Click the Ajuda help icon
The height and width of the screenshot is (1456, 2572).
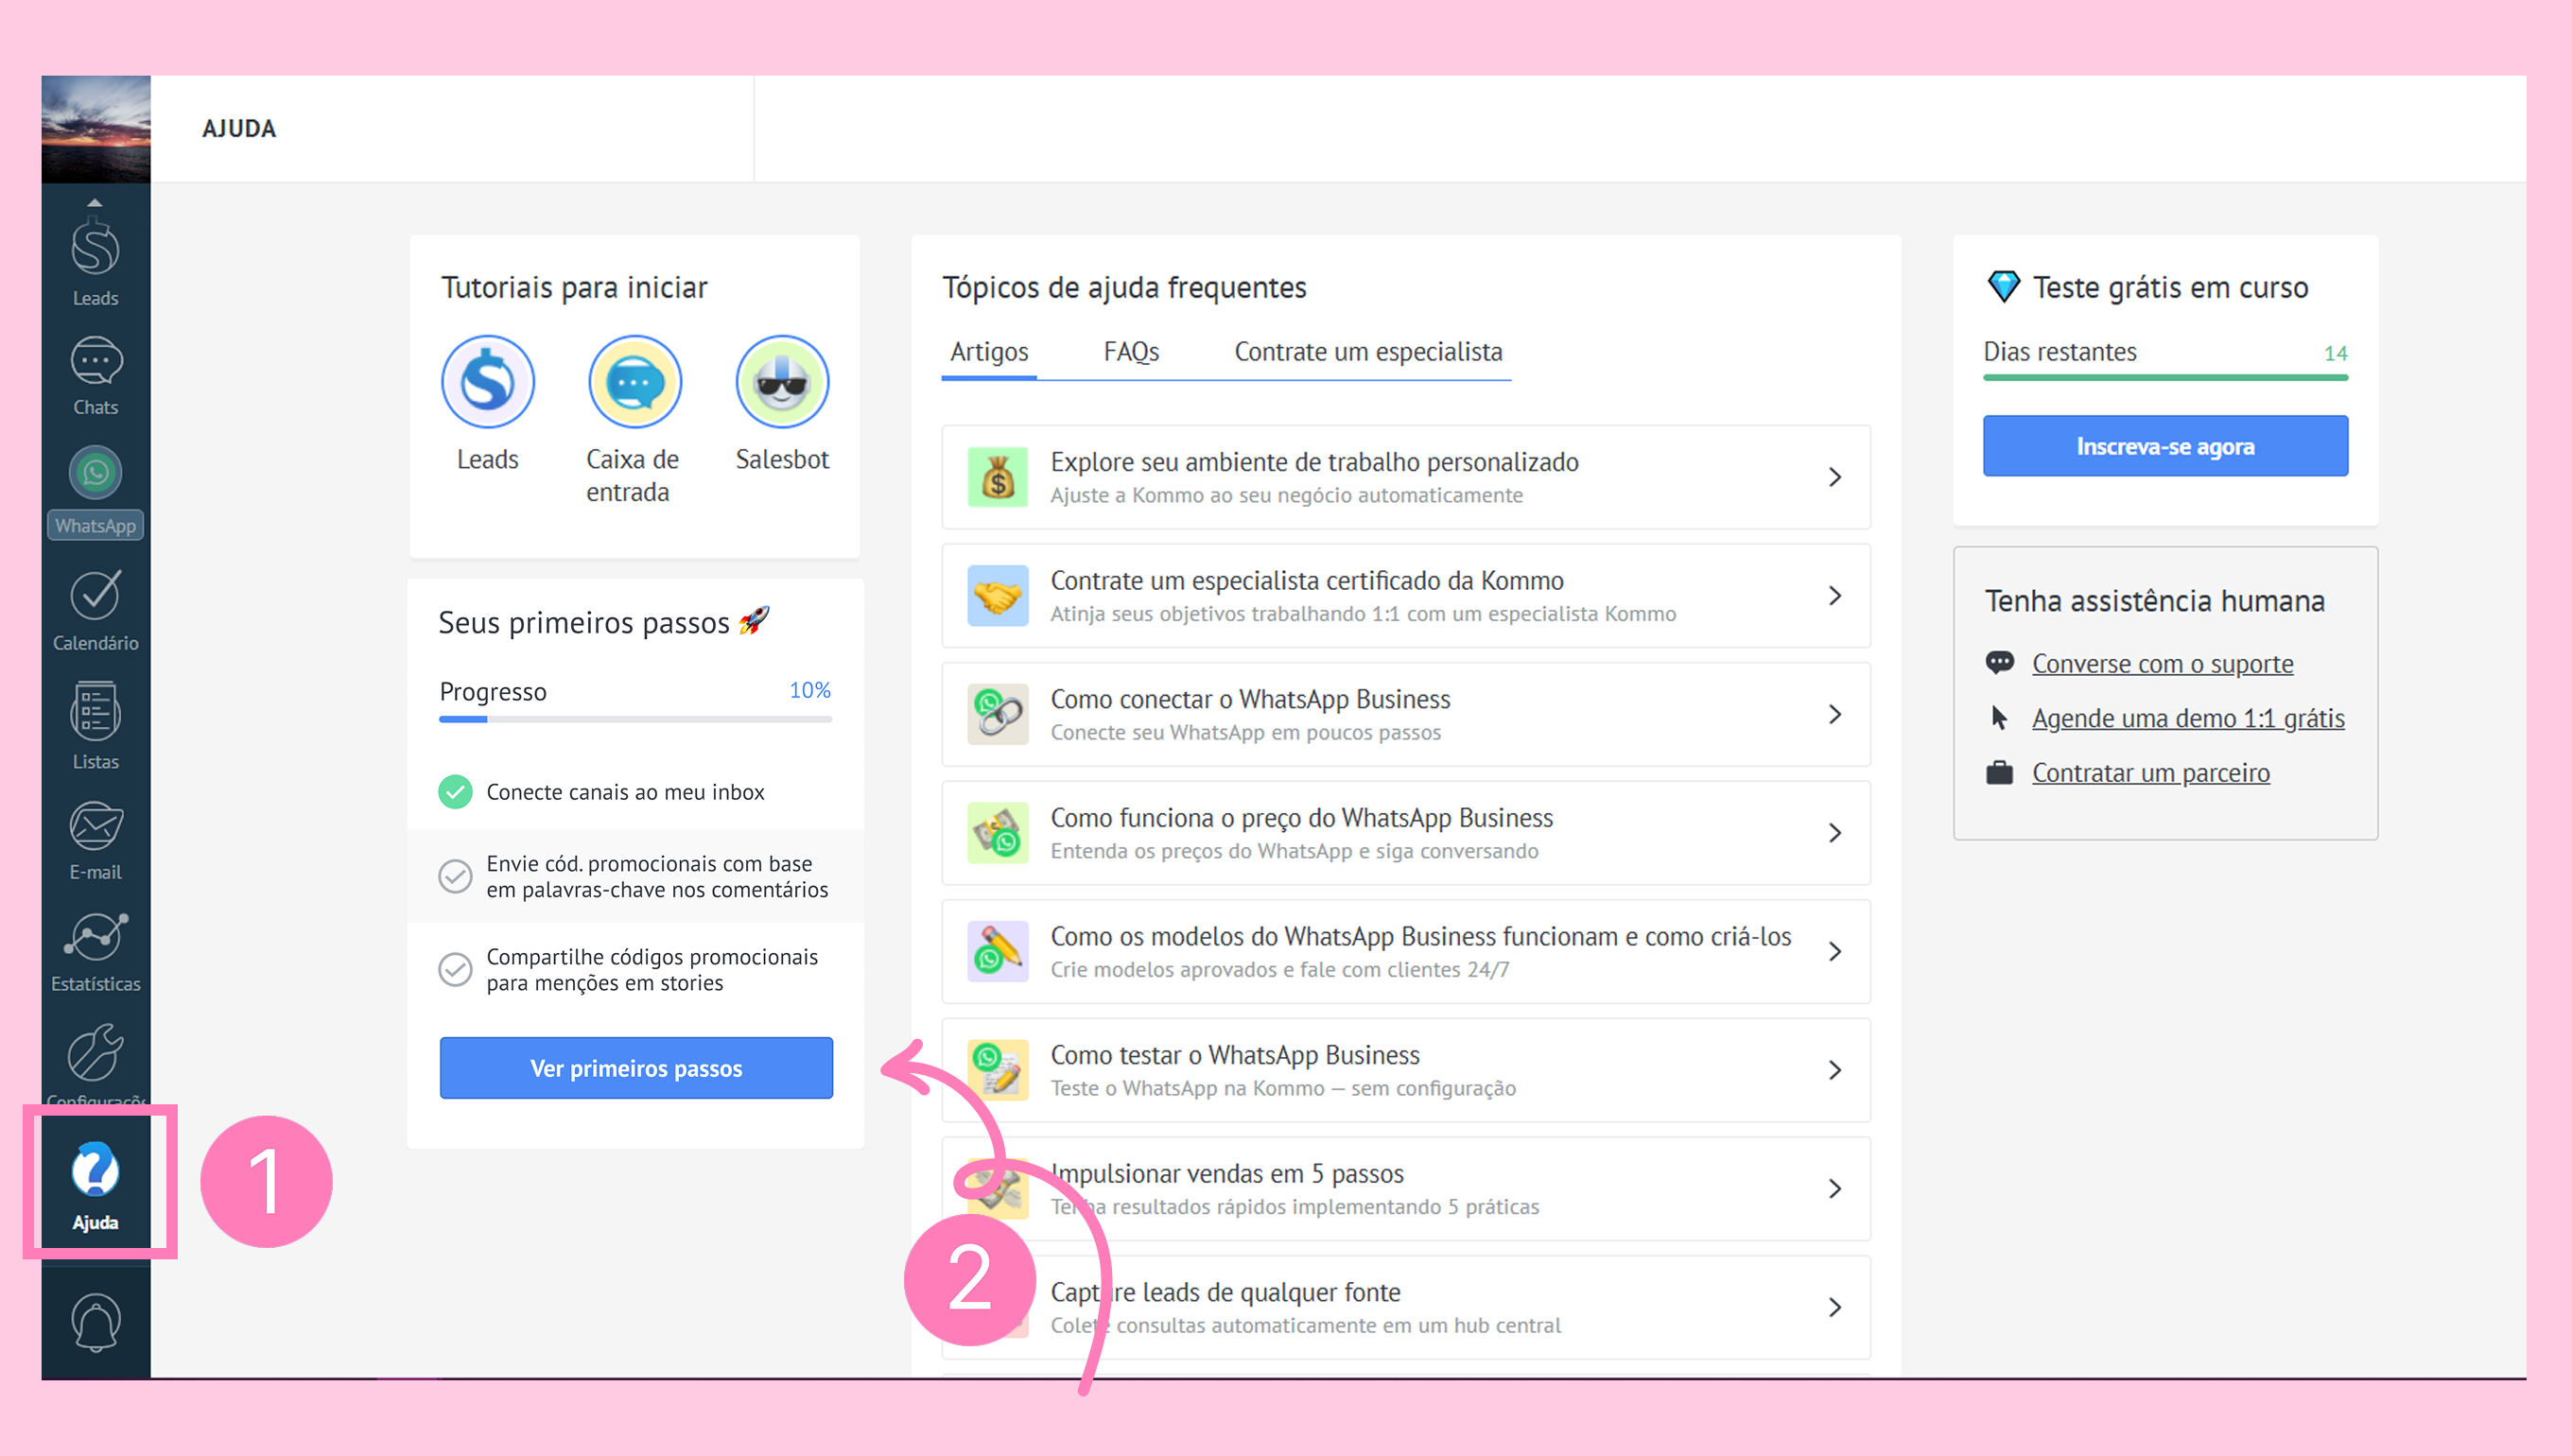95,1169
